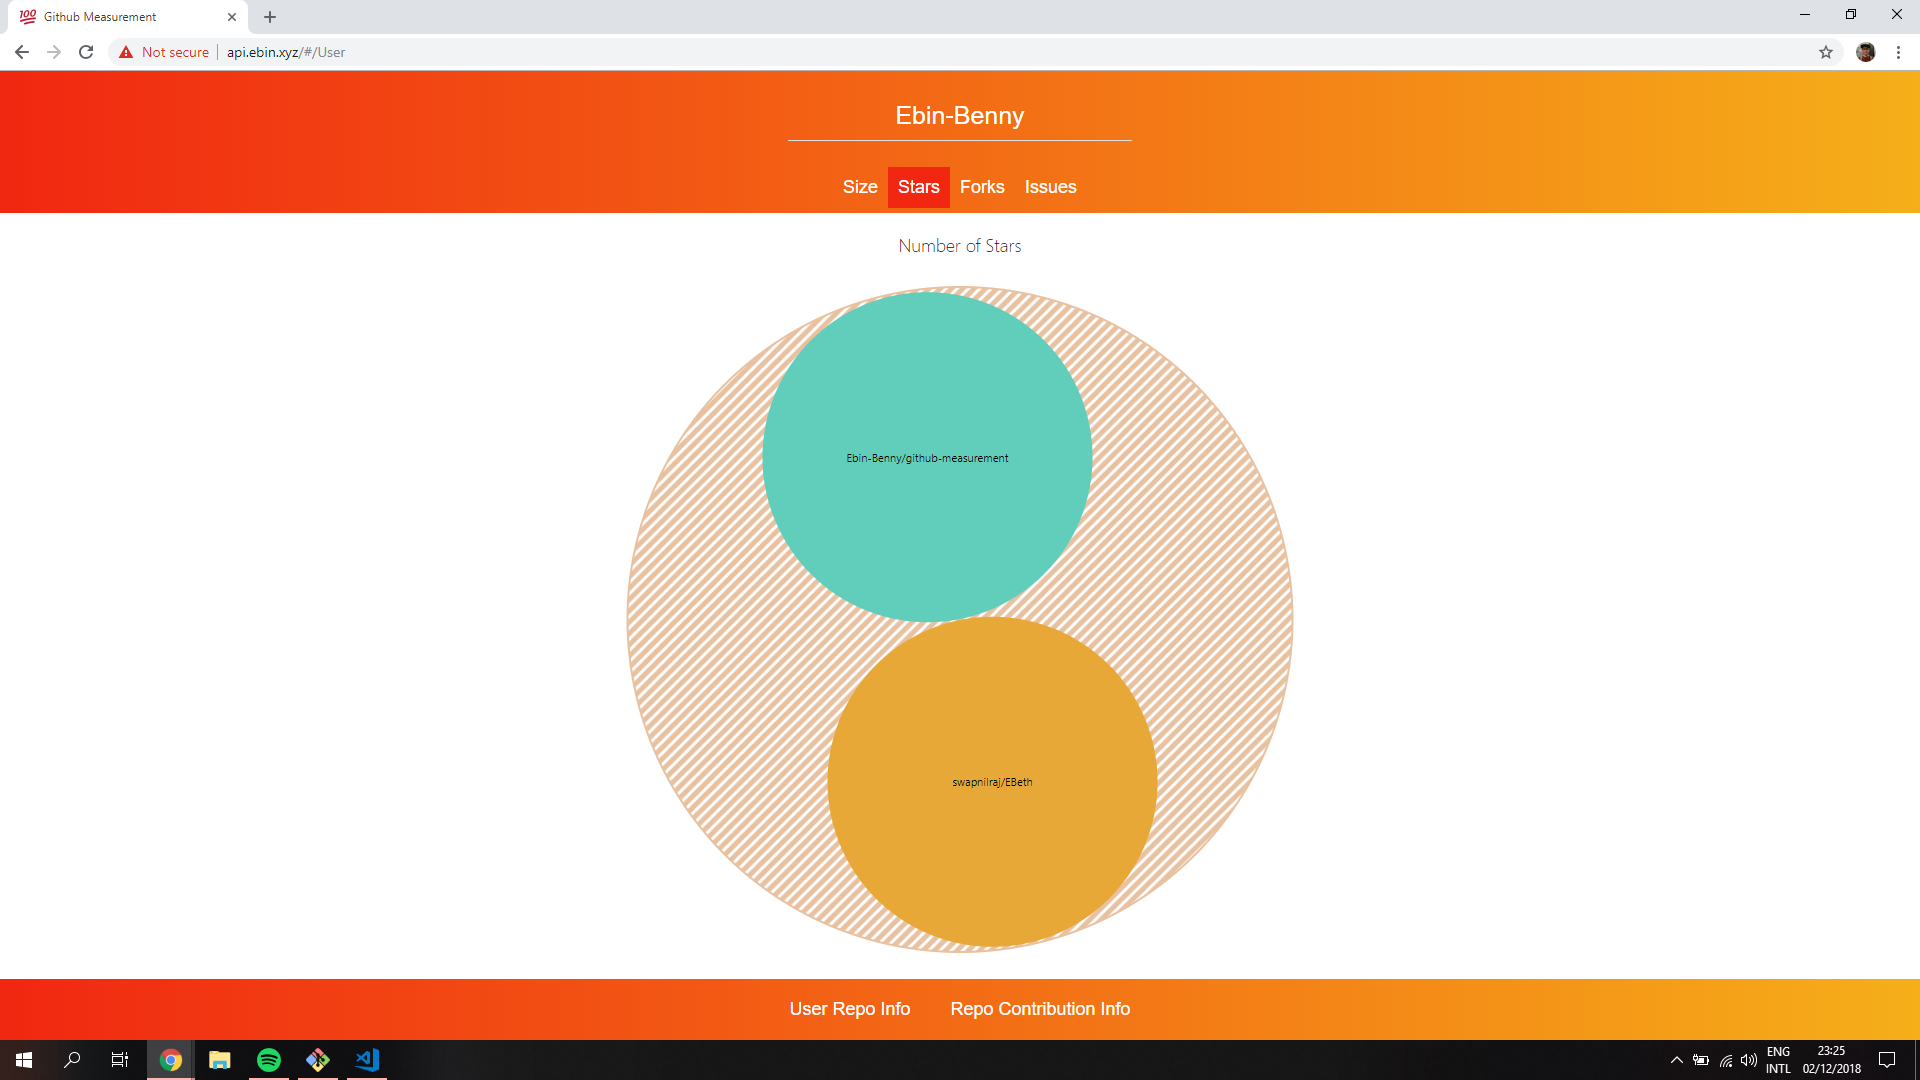This screenshot has width=1920, height=1080.
Task: Switch to the Size tab
Action: point(859,187)
